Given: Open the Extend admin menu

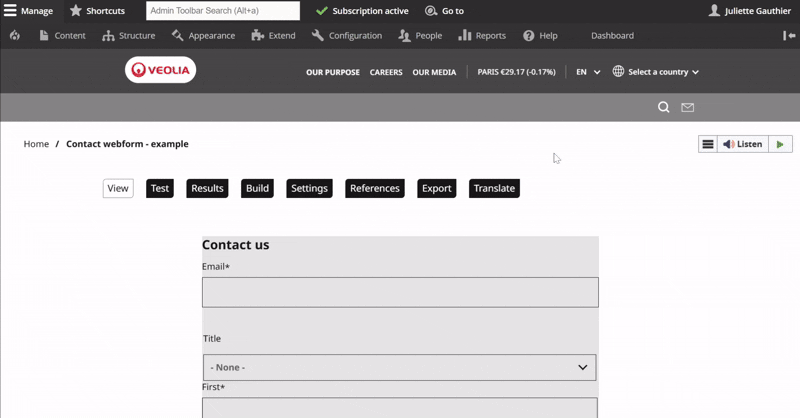Looking at the screenshot, I should (273, 36).
